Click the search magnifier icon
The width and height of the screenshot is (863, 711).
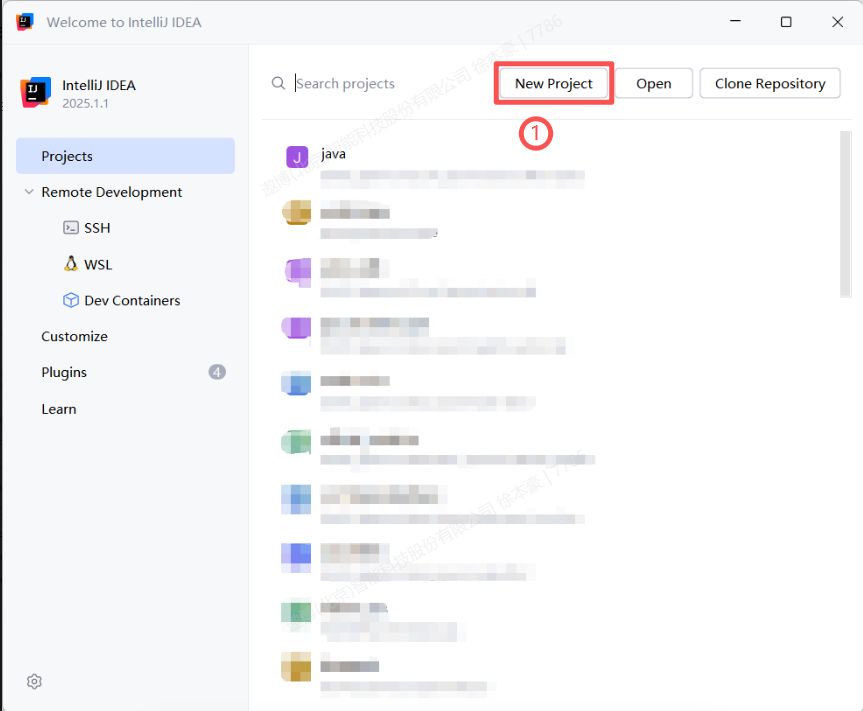[278, 84]
